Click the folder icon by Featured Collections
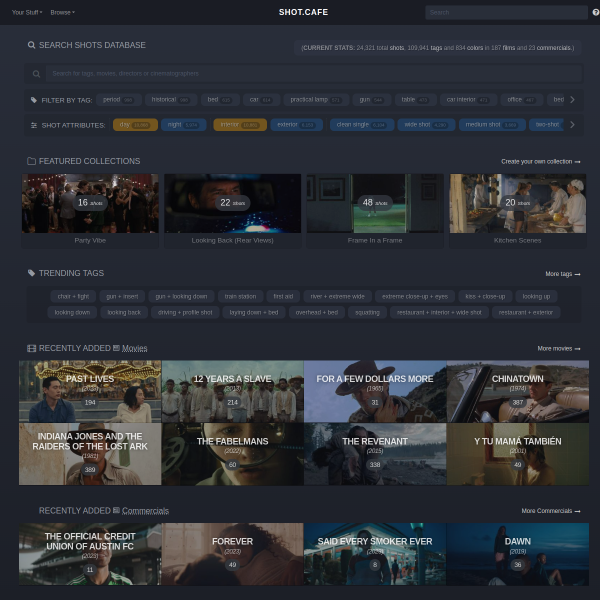The height and width of the screenshot is (600, 600). click(31, 161)
